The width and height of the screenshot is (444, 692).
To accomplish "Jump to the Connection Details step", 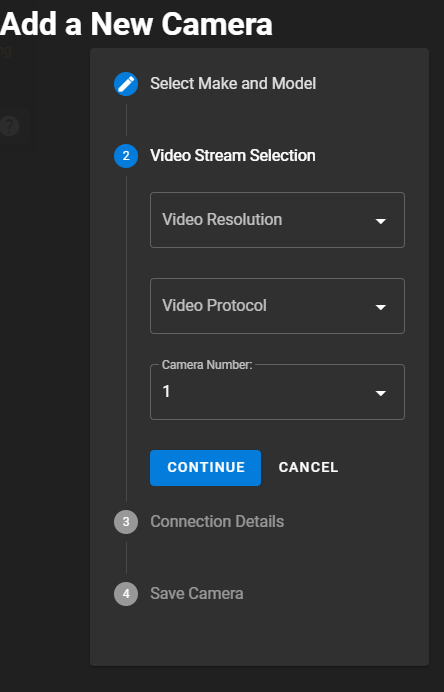I will [x=217, y=522].
